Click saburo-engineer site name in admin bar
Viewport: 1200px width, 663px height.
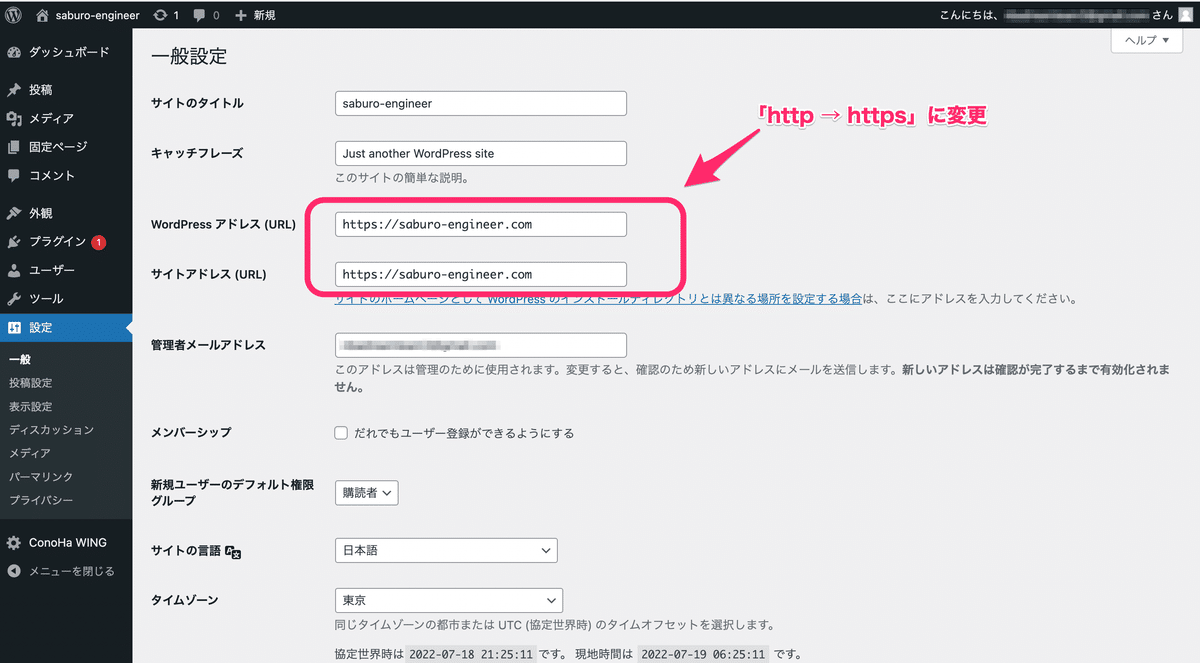point(98,15)
